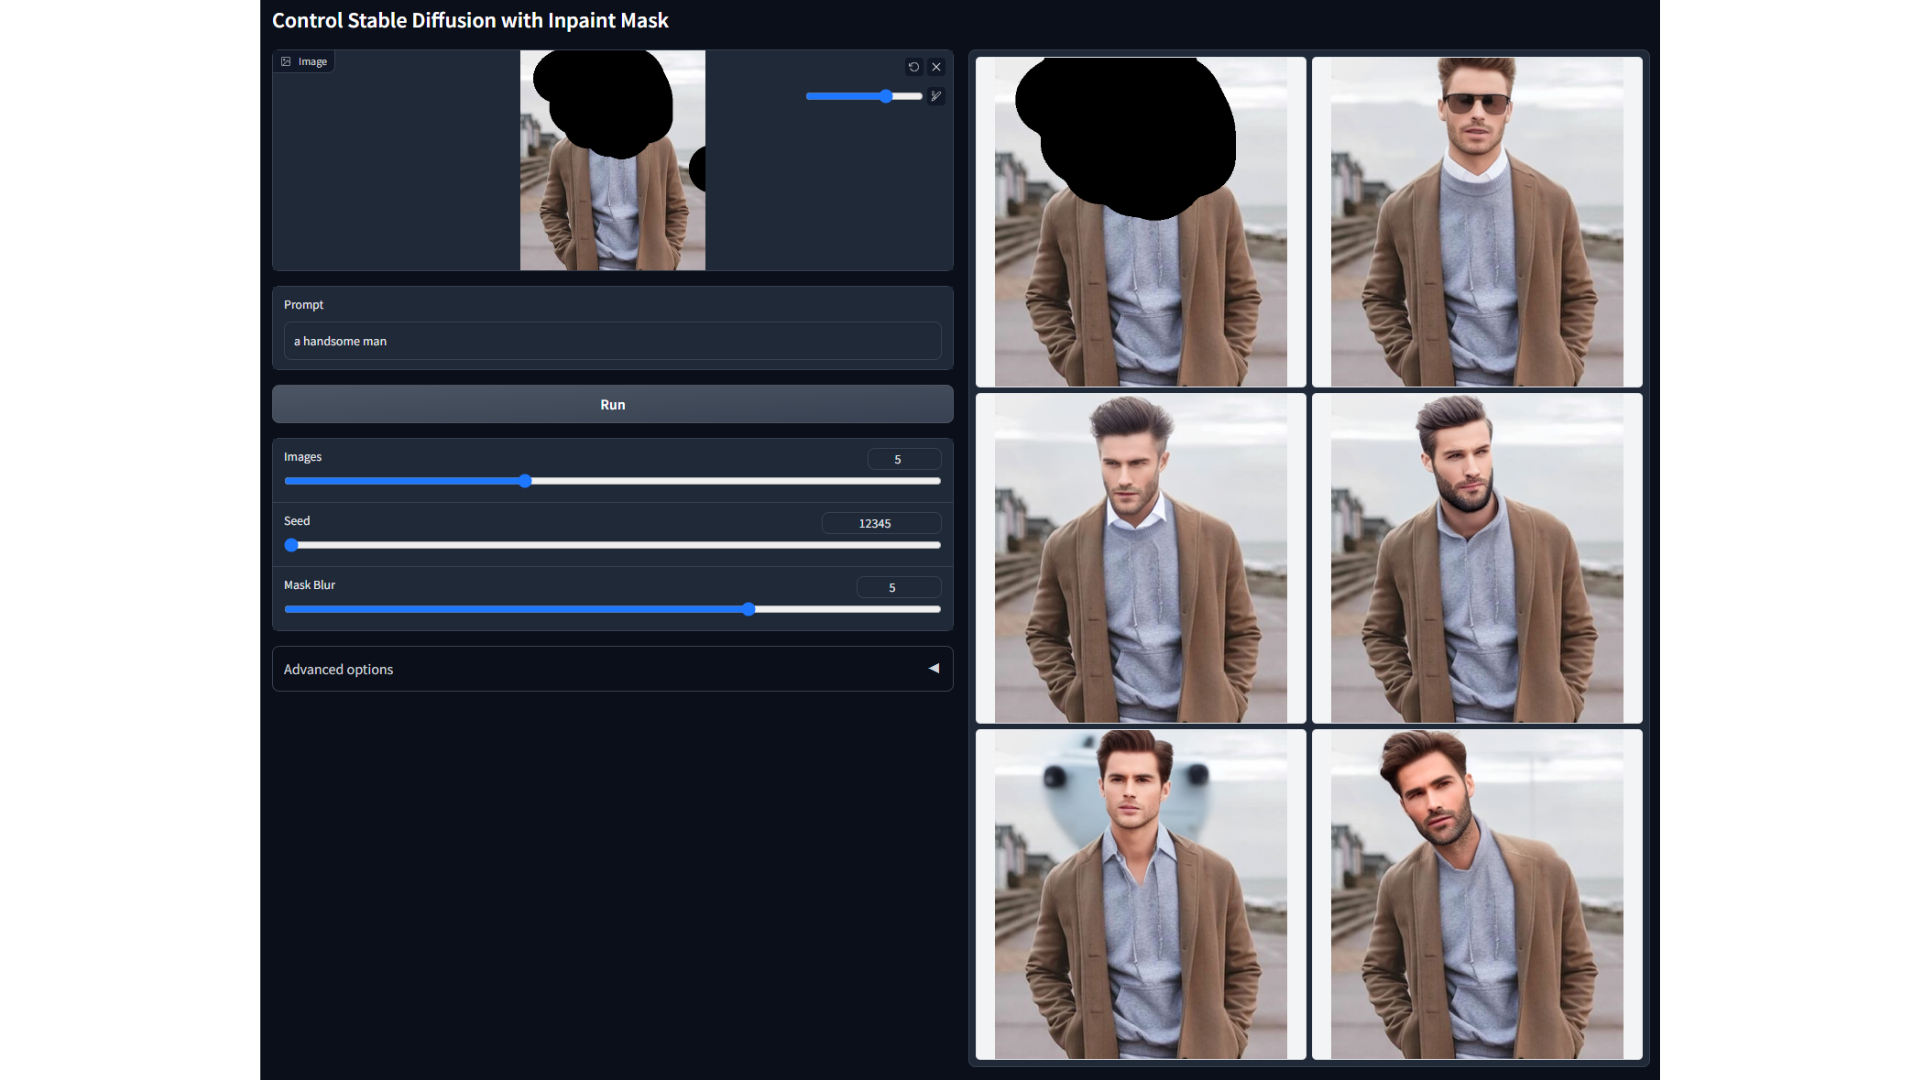Click the Images label above slider
The height and width of the screenshot is (1080, 1920).
pyautogui.click(x=302, y=457)
